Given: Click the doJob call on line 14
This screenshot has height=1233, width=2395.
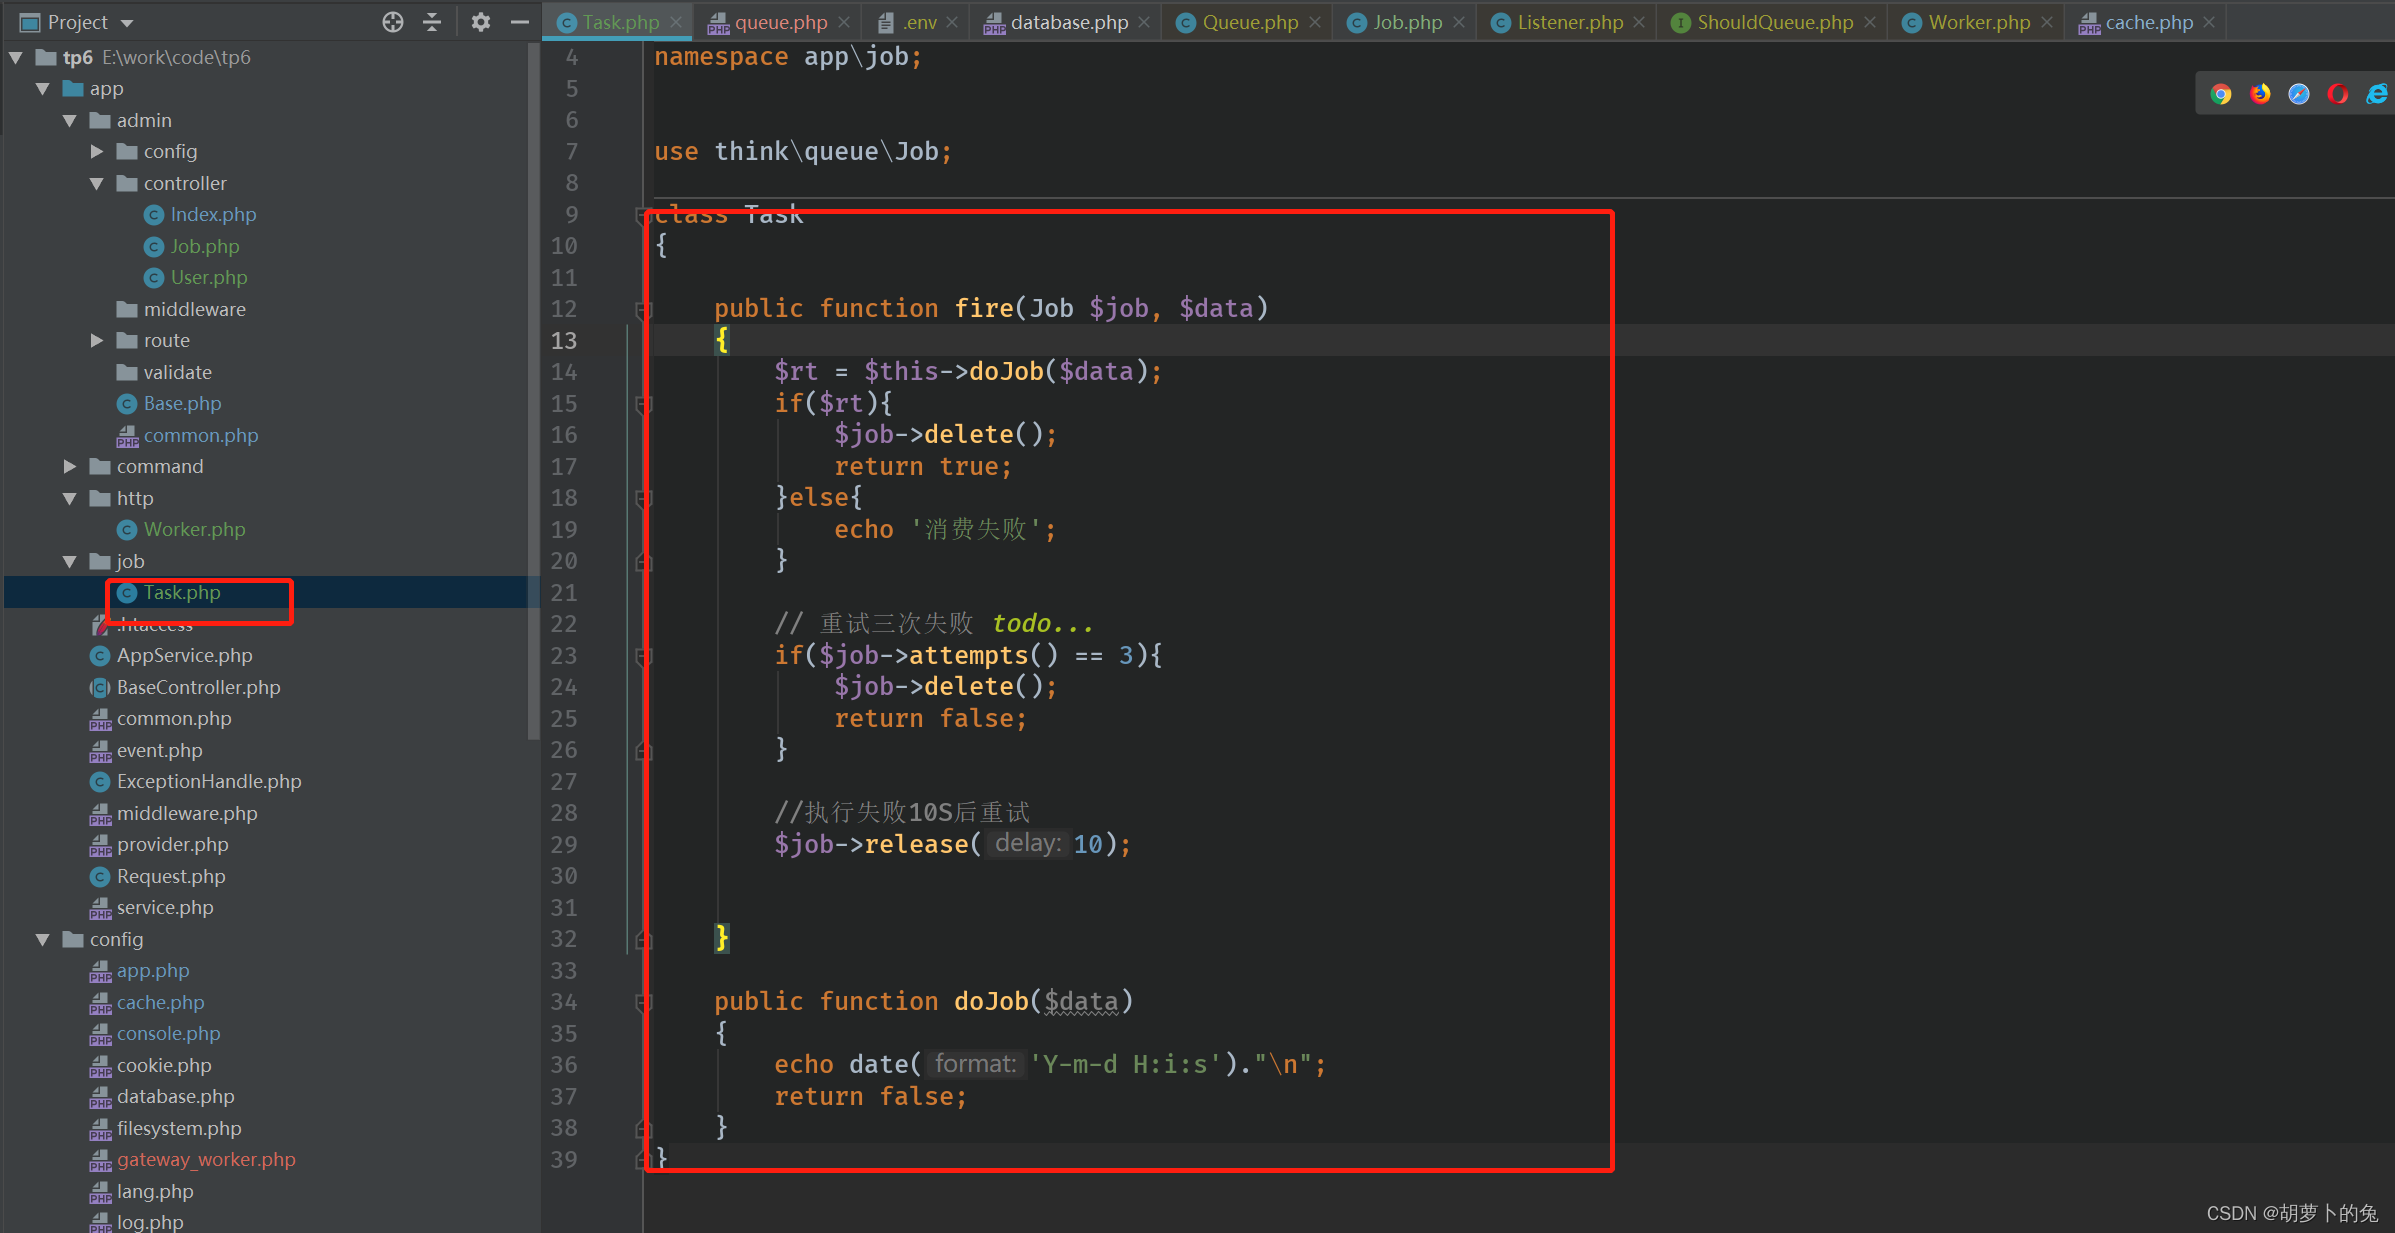Looking at the screenshot, I should pos(1006,372).
